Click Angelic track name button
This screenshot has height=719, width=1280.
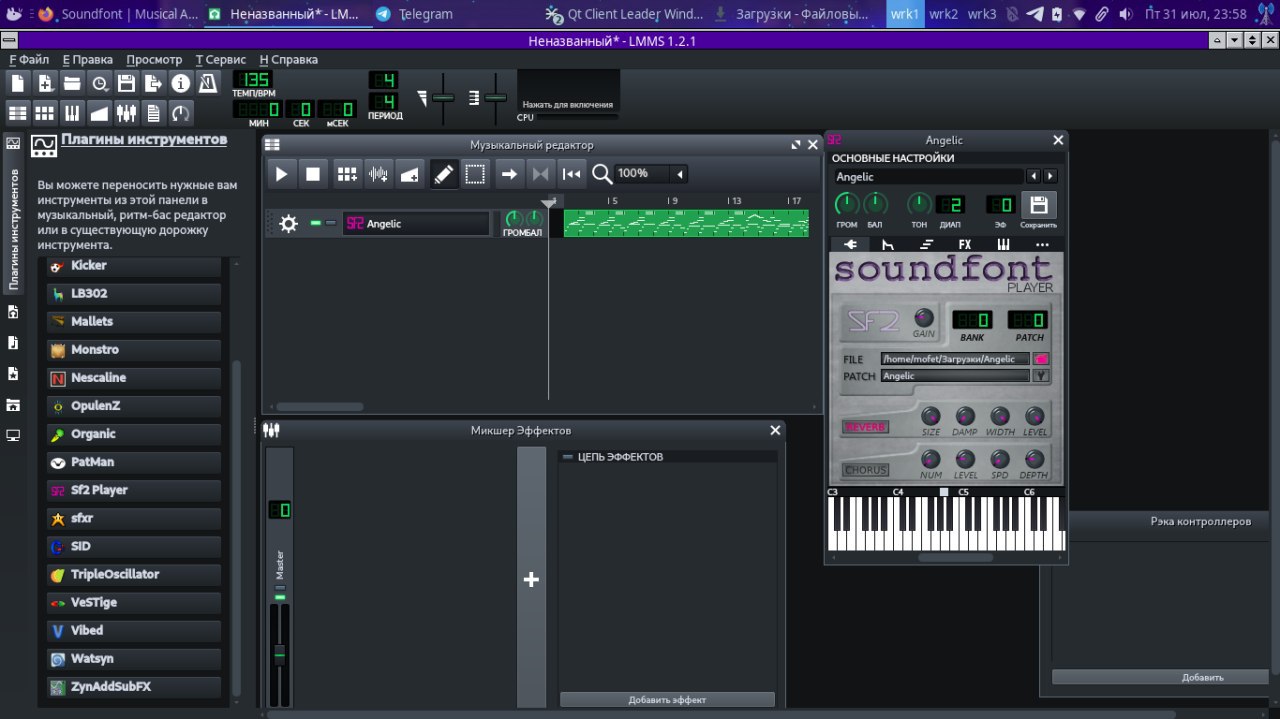(416, 224)
